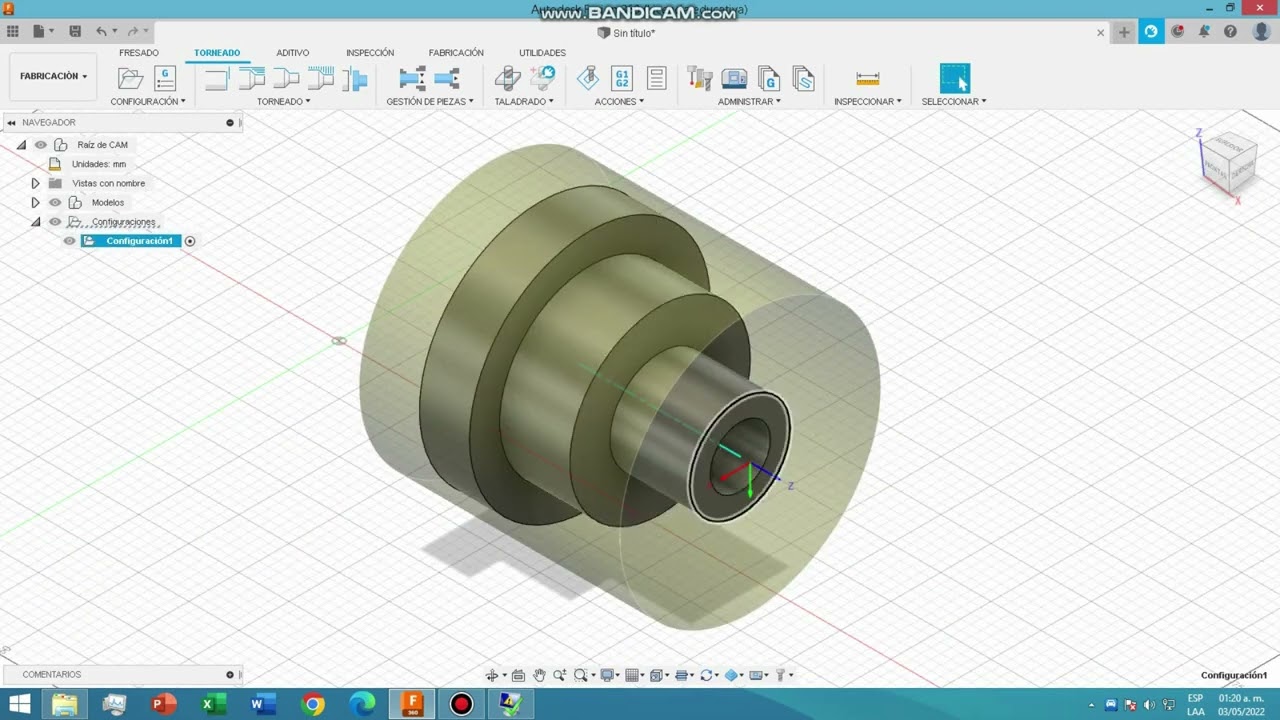Click the hole recognition icon in Taladrado
This screenshot has width=1280, height=720.
coord(543,78)
